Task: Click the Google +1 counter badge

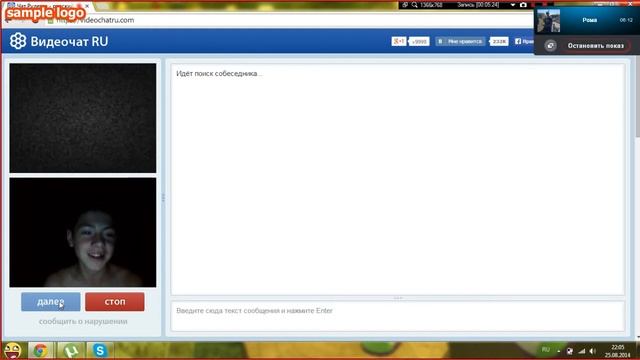Action: point(419,41)
